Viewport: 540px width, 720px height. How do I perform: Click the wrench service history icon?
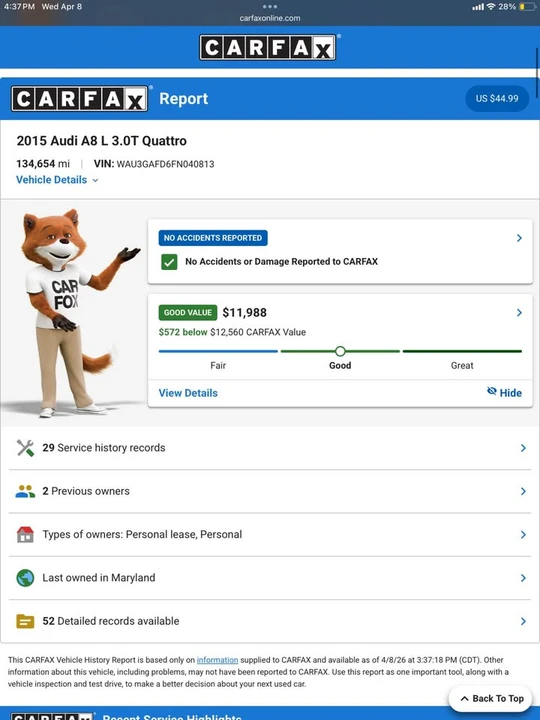25,448
